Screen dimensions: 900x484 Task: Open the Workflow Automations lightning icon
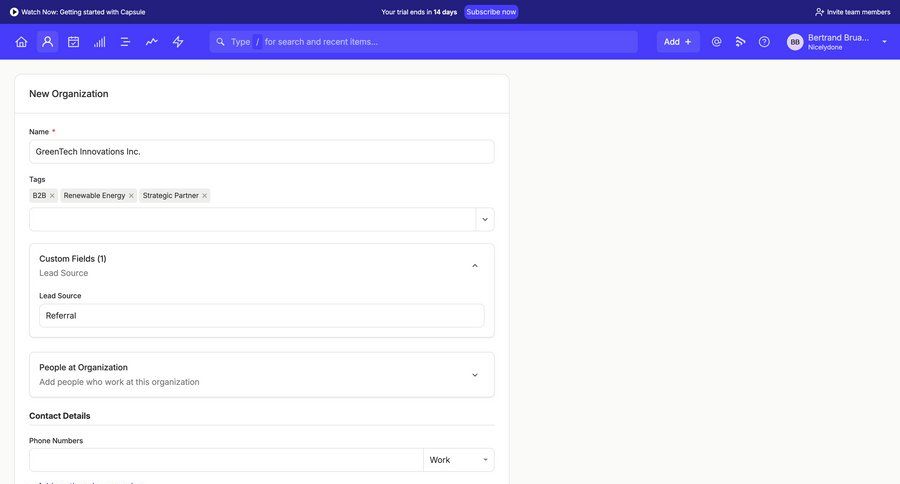[178, 42]
